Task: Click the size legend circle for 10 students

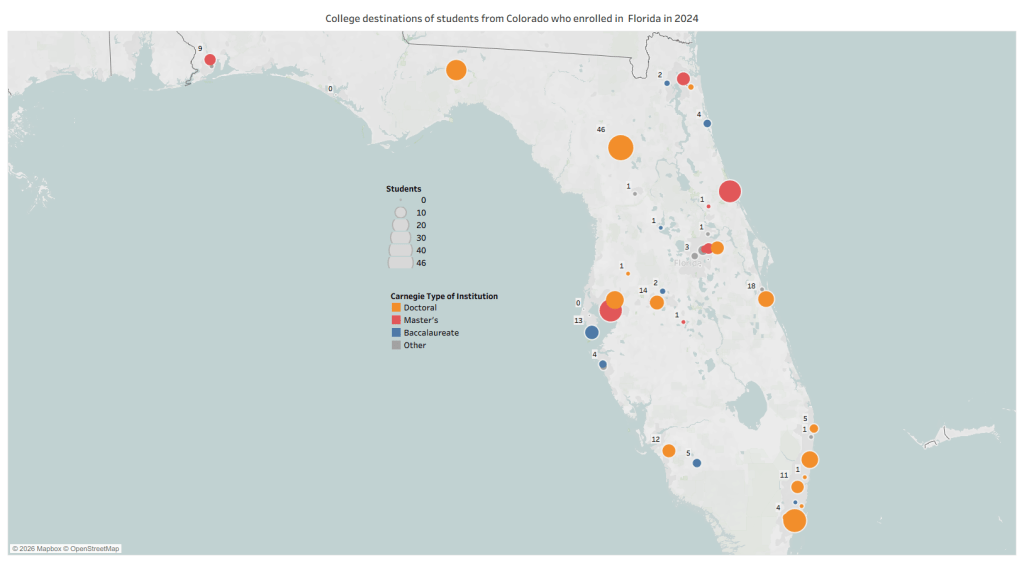Action: point(400,213)
